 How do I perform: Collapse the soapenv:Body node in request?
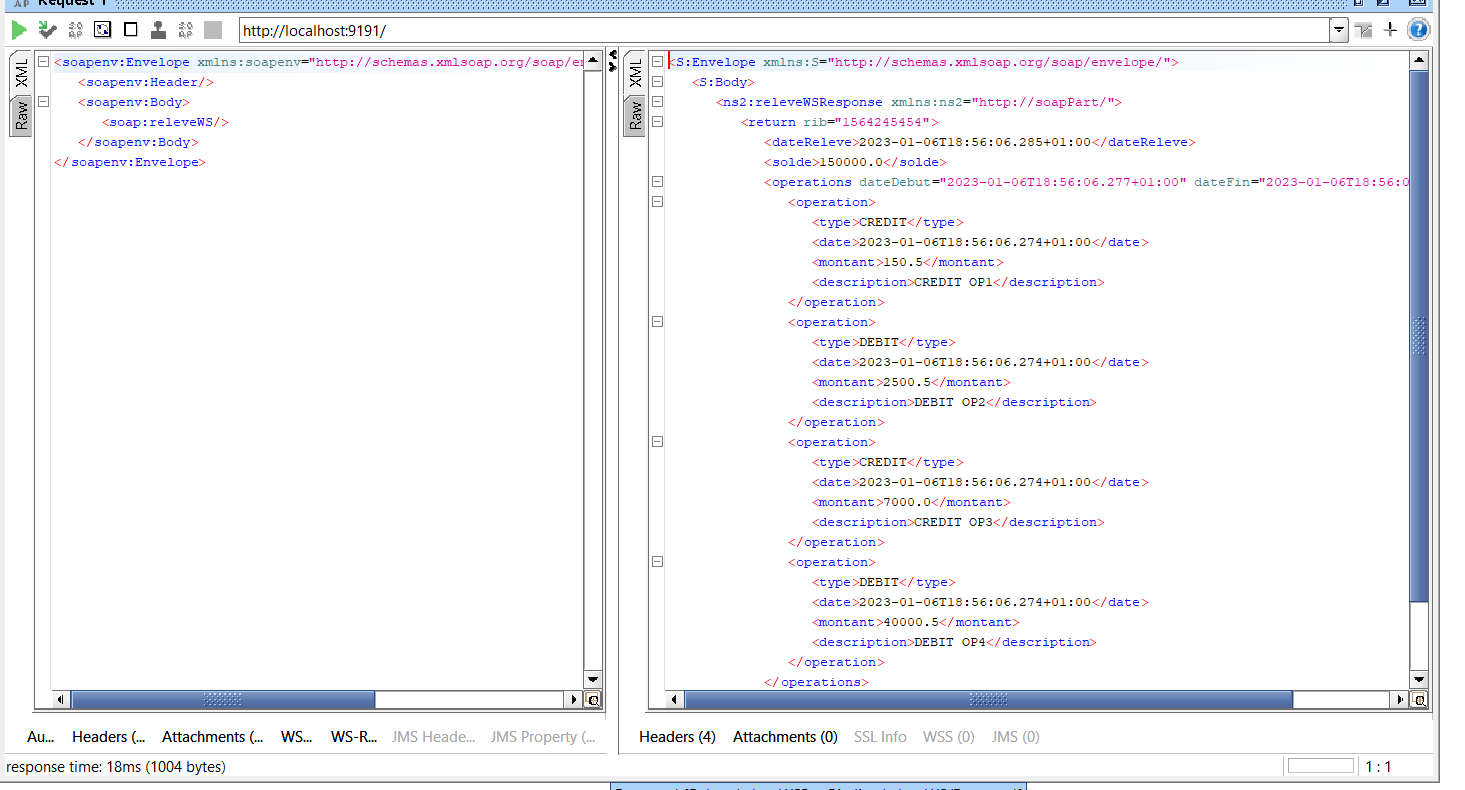[x=43, y=102]
